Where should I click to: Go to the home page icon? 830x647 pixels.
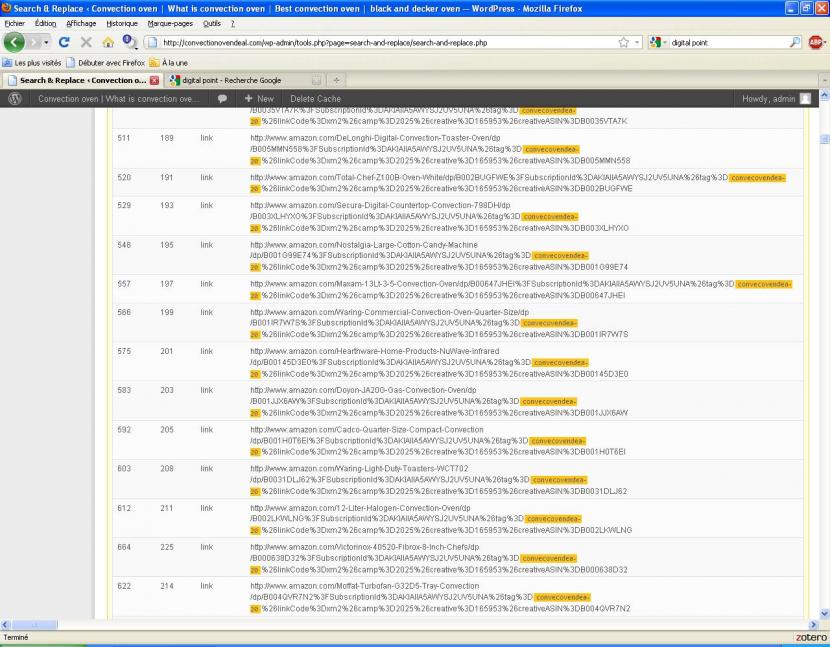[108, 42]
